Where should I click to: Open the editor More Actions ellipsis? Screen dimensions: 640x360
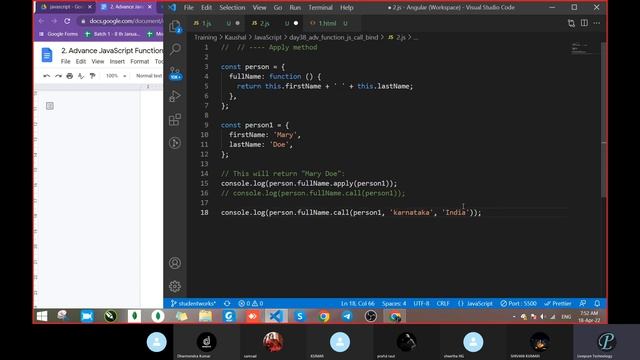(x=597, y=23)
